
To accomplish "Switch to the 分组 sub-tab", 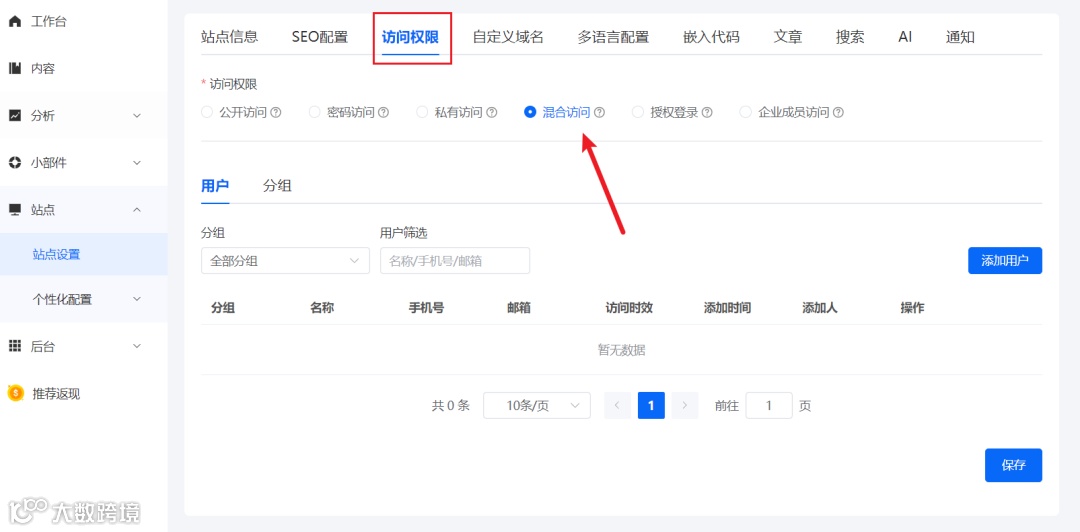I will click(277, 186).
